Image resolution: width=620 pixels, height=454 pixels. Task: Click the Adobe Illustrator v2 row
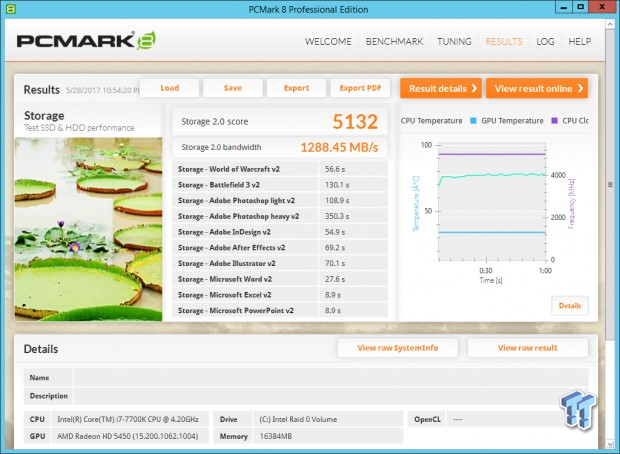pos(280,263)
